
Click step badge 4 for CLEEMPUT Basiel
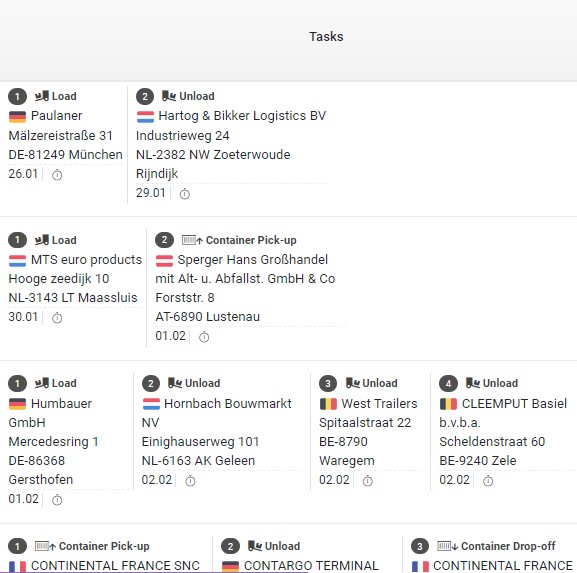(448, 383)
